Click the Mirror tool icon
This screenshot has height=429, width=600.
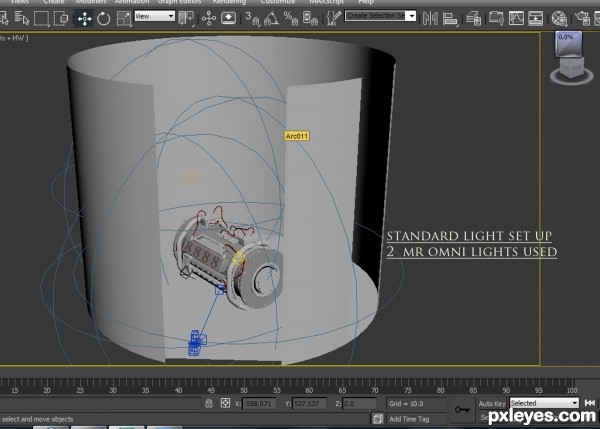coord(430,18)
